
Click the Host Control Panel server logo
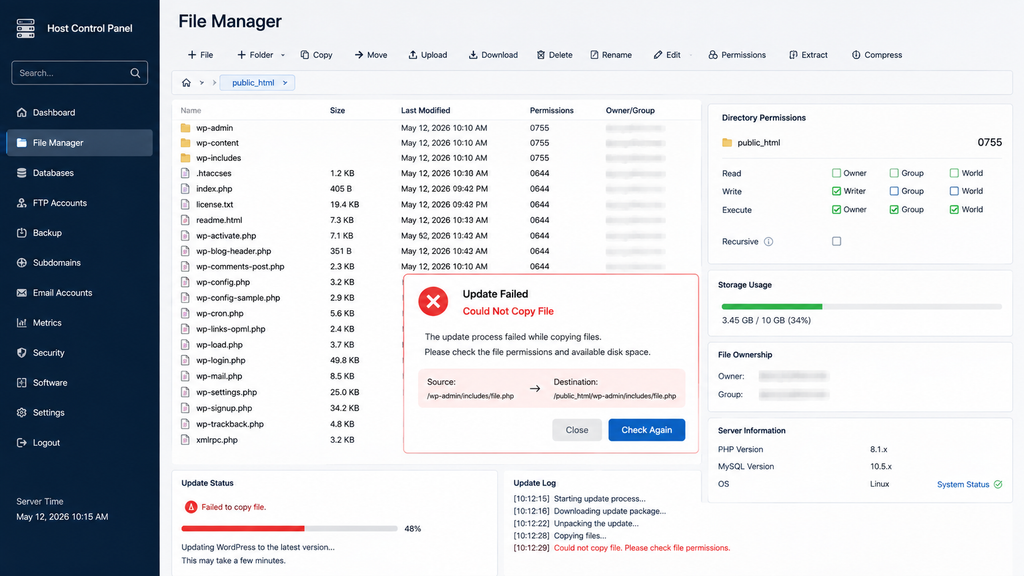[x=25, y=28]
